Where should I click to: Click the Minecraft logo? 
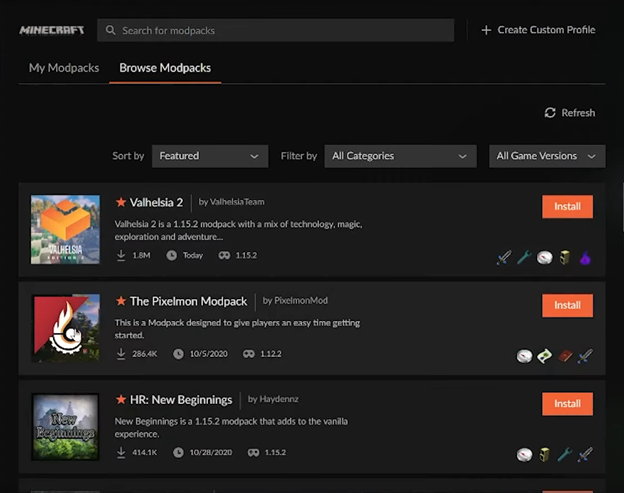click(52, 30)
